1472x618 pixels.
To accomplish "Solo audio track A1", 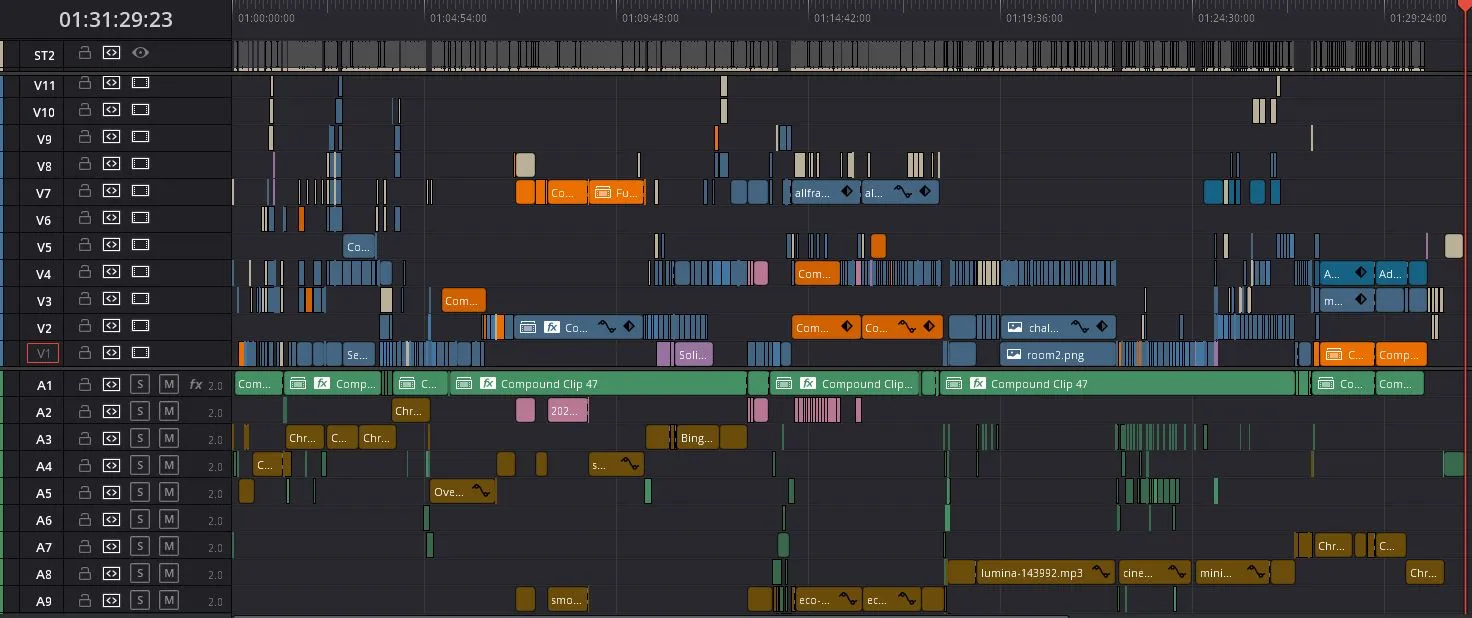I will (x=140, y=383).
